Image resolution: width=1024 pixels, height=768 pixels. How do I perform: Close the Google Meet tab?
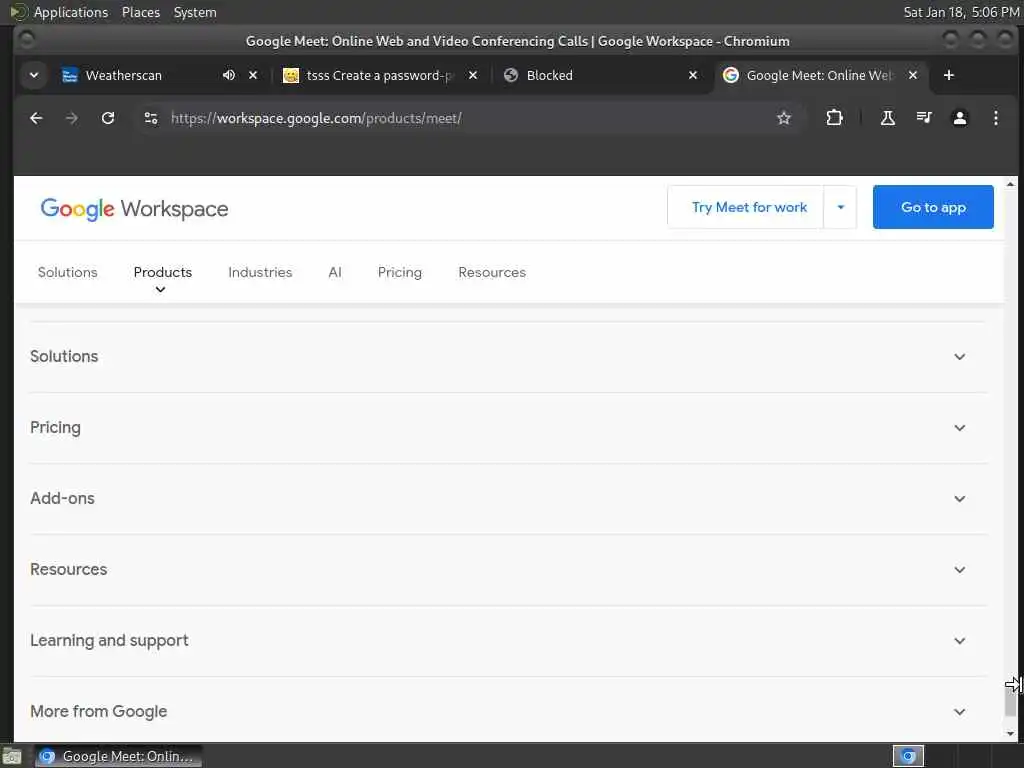click(913, 75)
